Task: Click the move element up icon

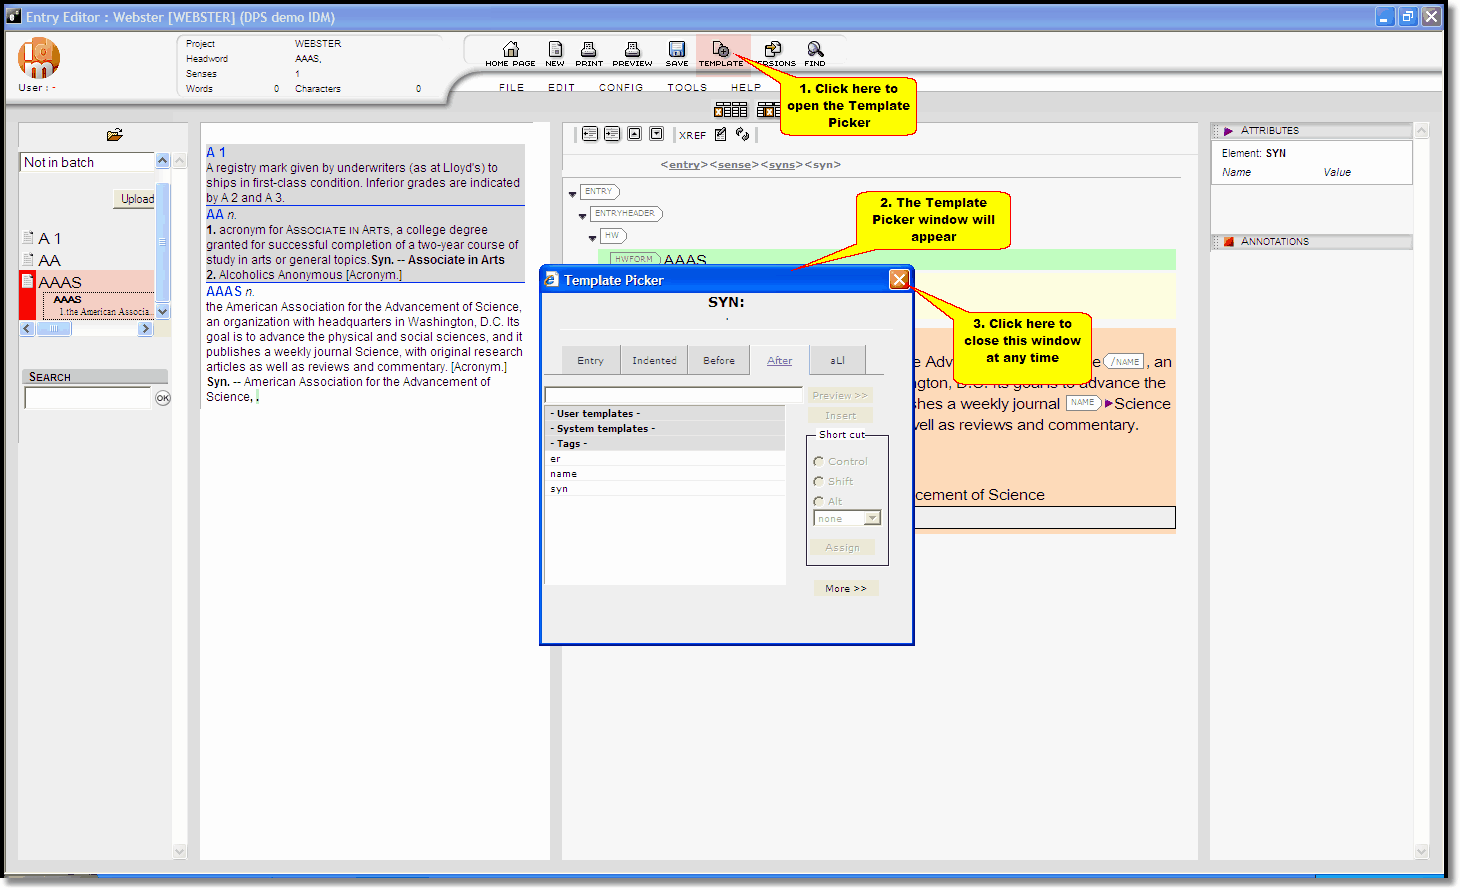Action: (634, 134)
